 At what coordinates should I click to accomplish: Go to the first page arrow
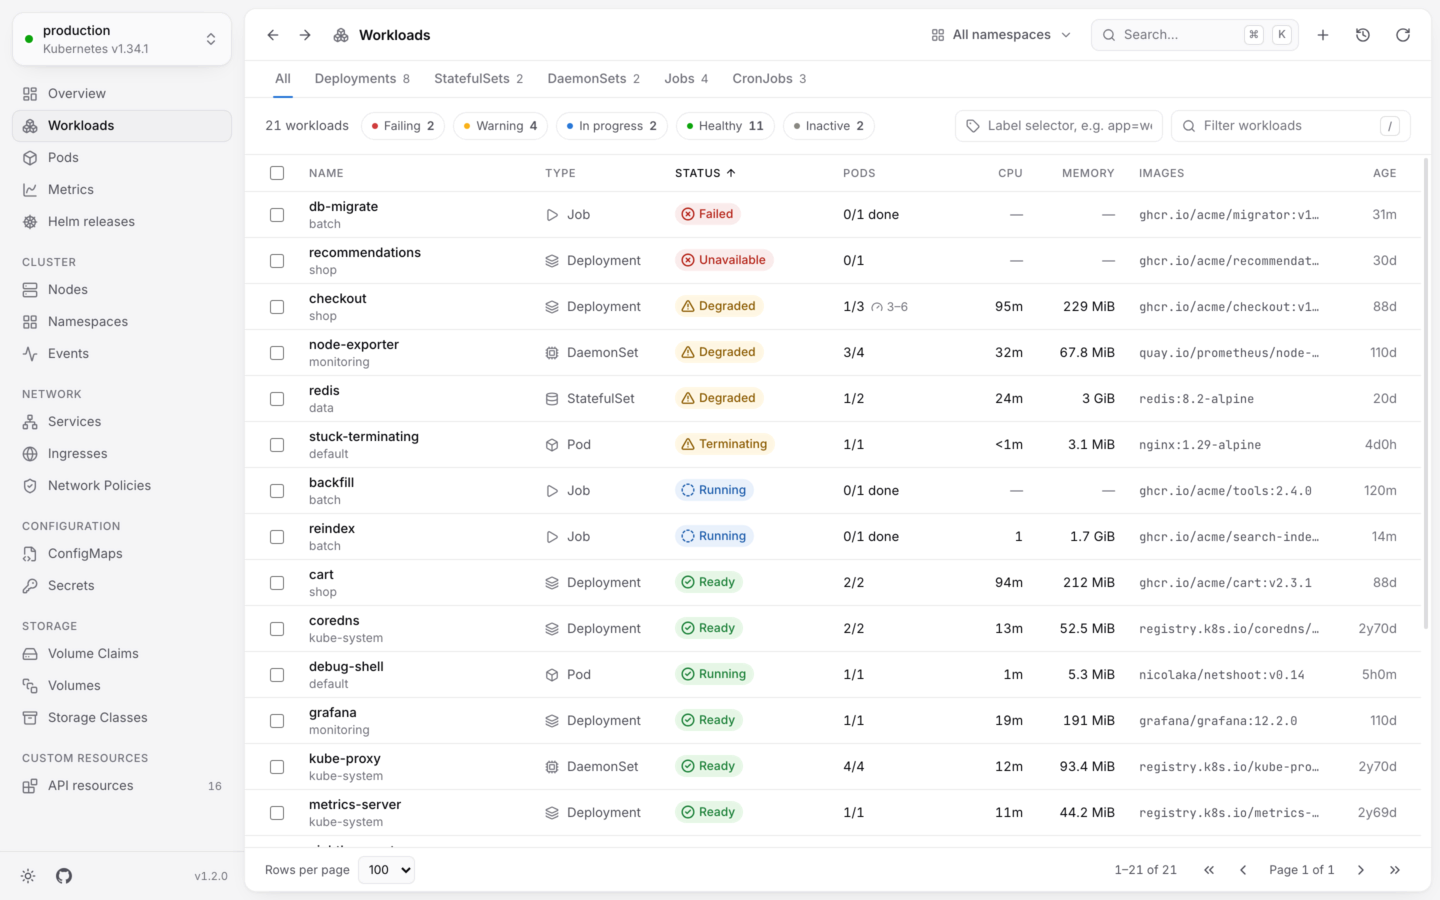coord(1209,870)
